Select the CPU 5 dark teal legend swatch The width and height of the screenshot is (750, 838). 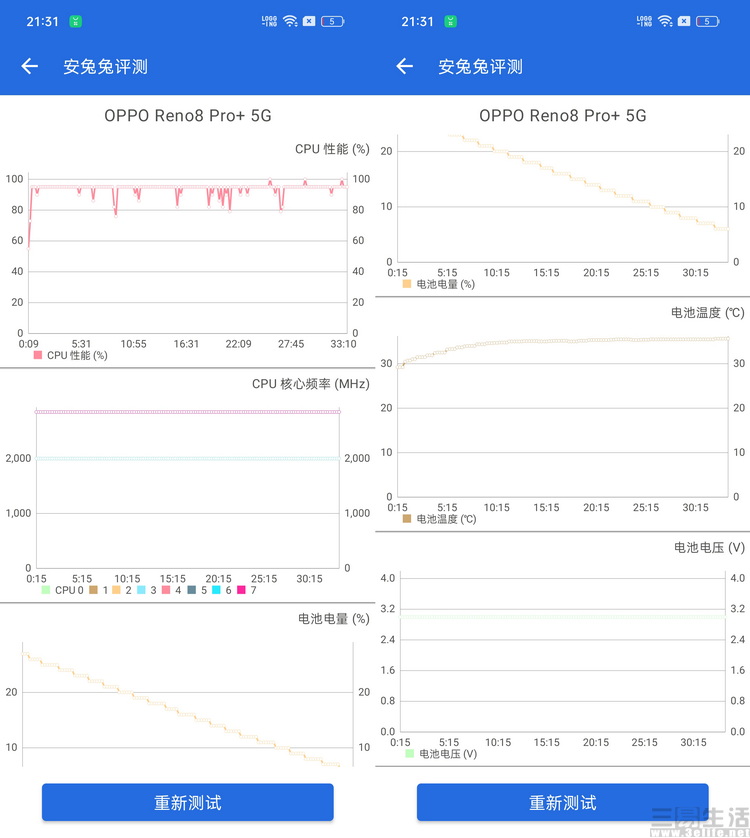point(191,590)
